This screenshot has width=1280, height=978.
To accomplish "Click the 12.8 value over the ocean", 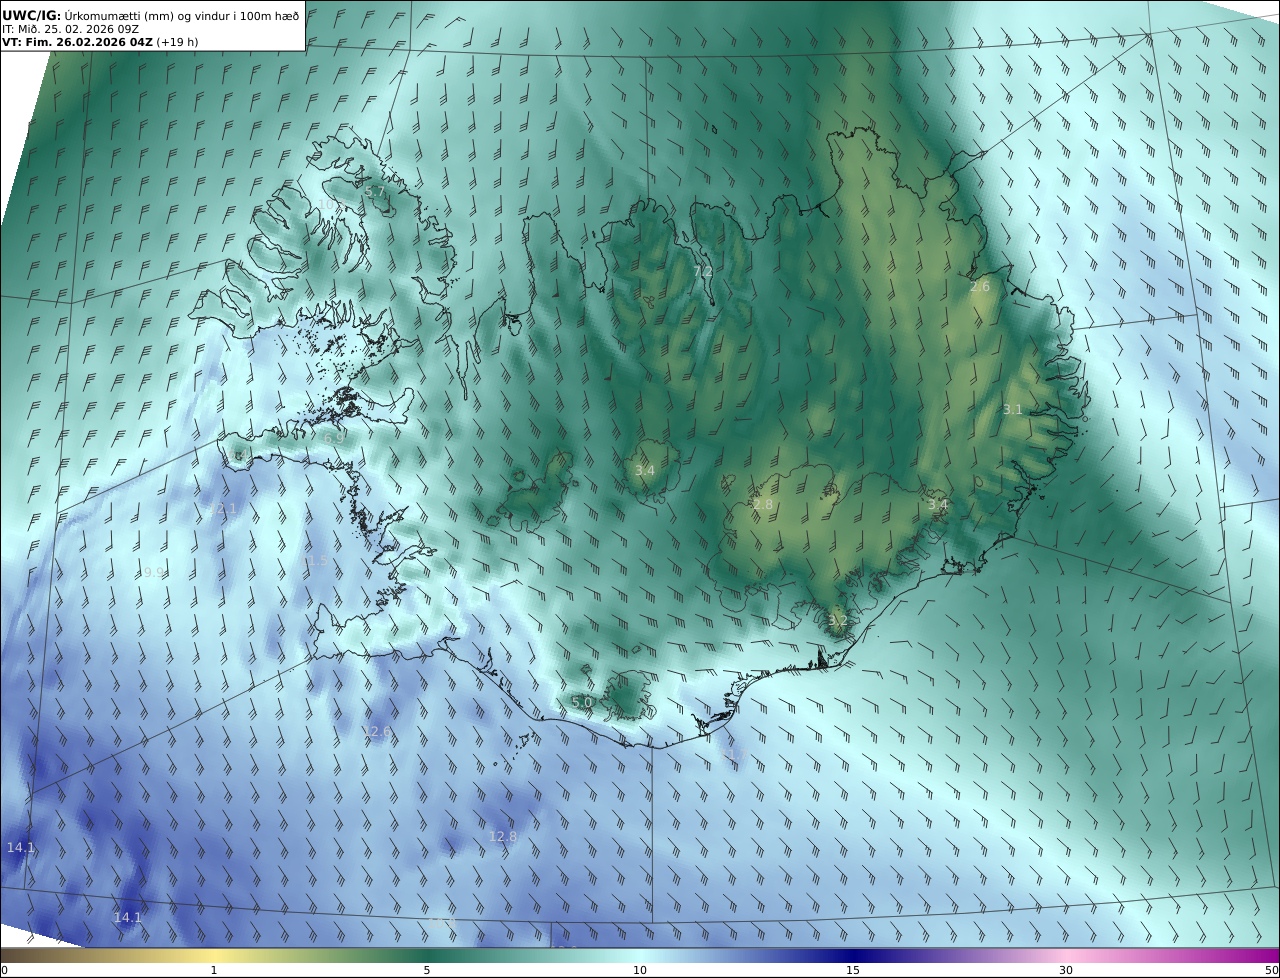I will point(503,836).
